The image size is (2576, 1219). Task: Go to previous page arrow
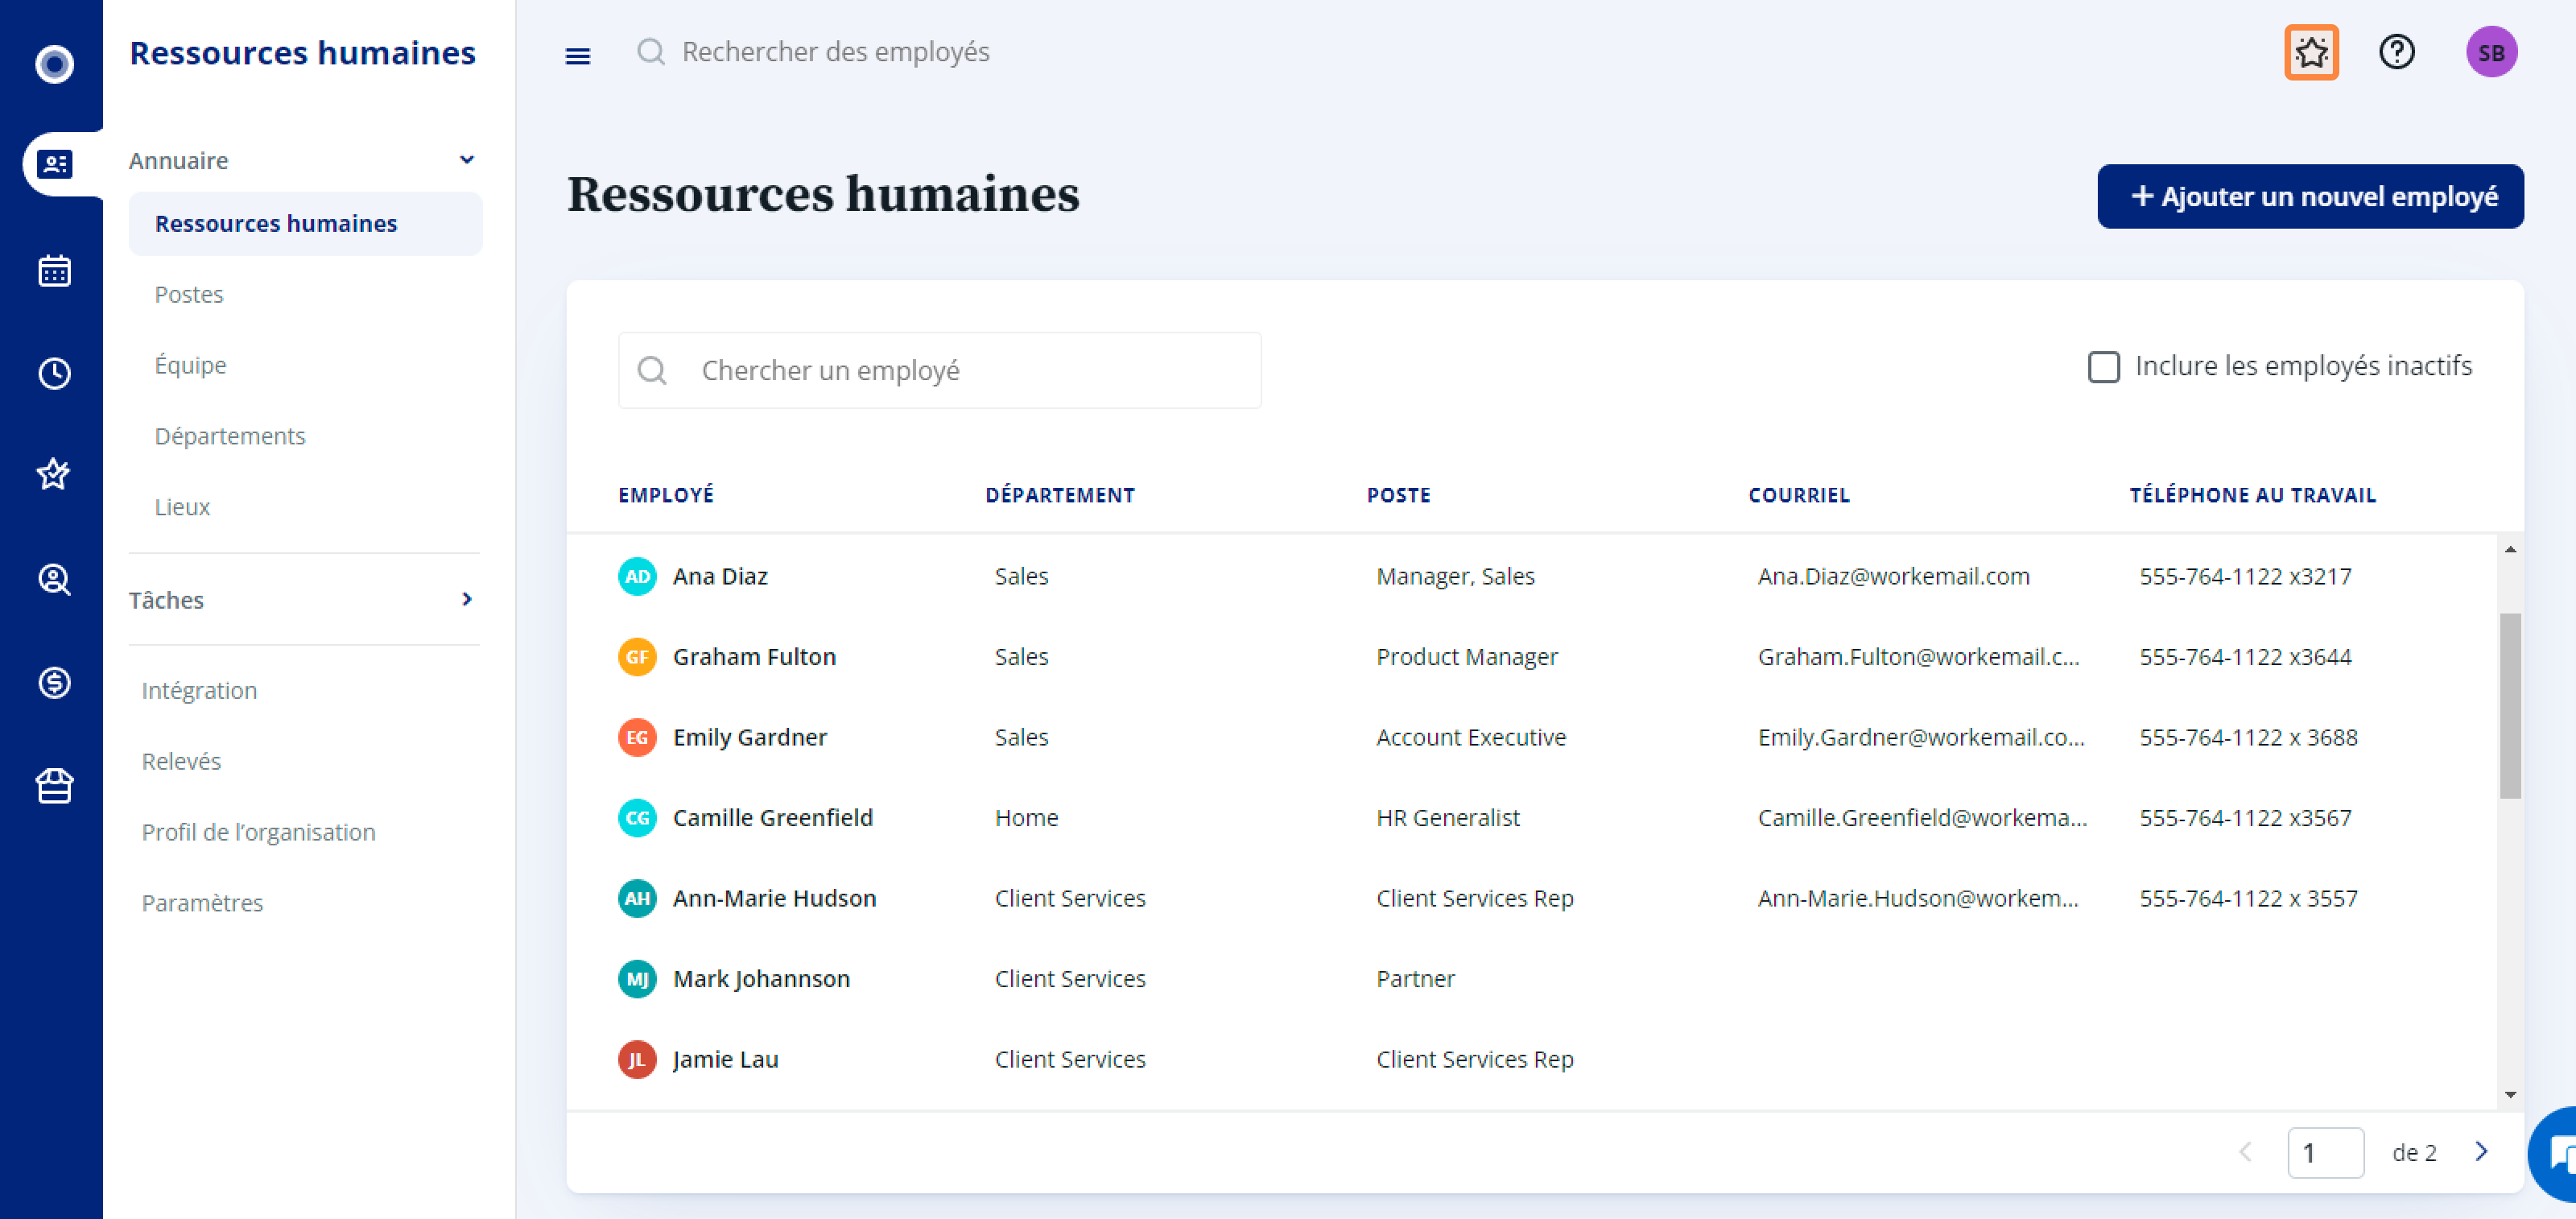[x=2245, y=1152]
